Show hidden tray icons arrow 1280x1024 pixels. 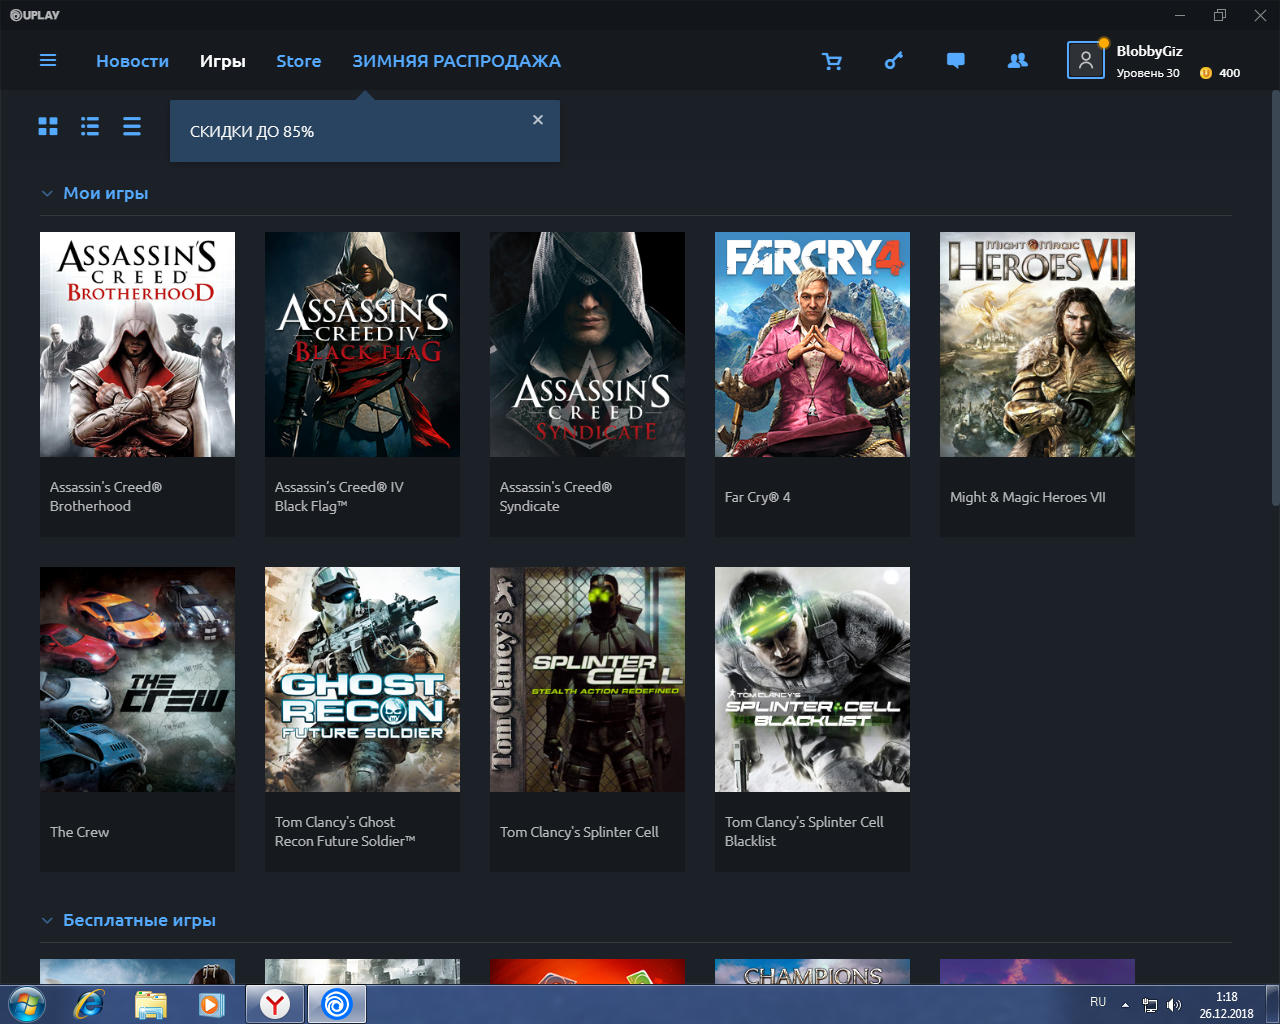[1125, 1004]
